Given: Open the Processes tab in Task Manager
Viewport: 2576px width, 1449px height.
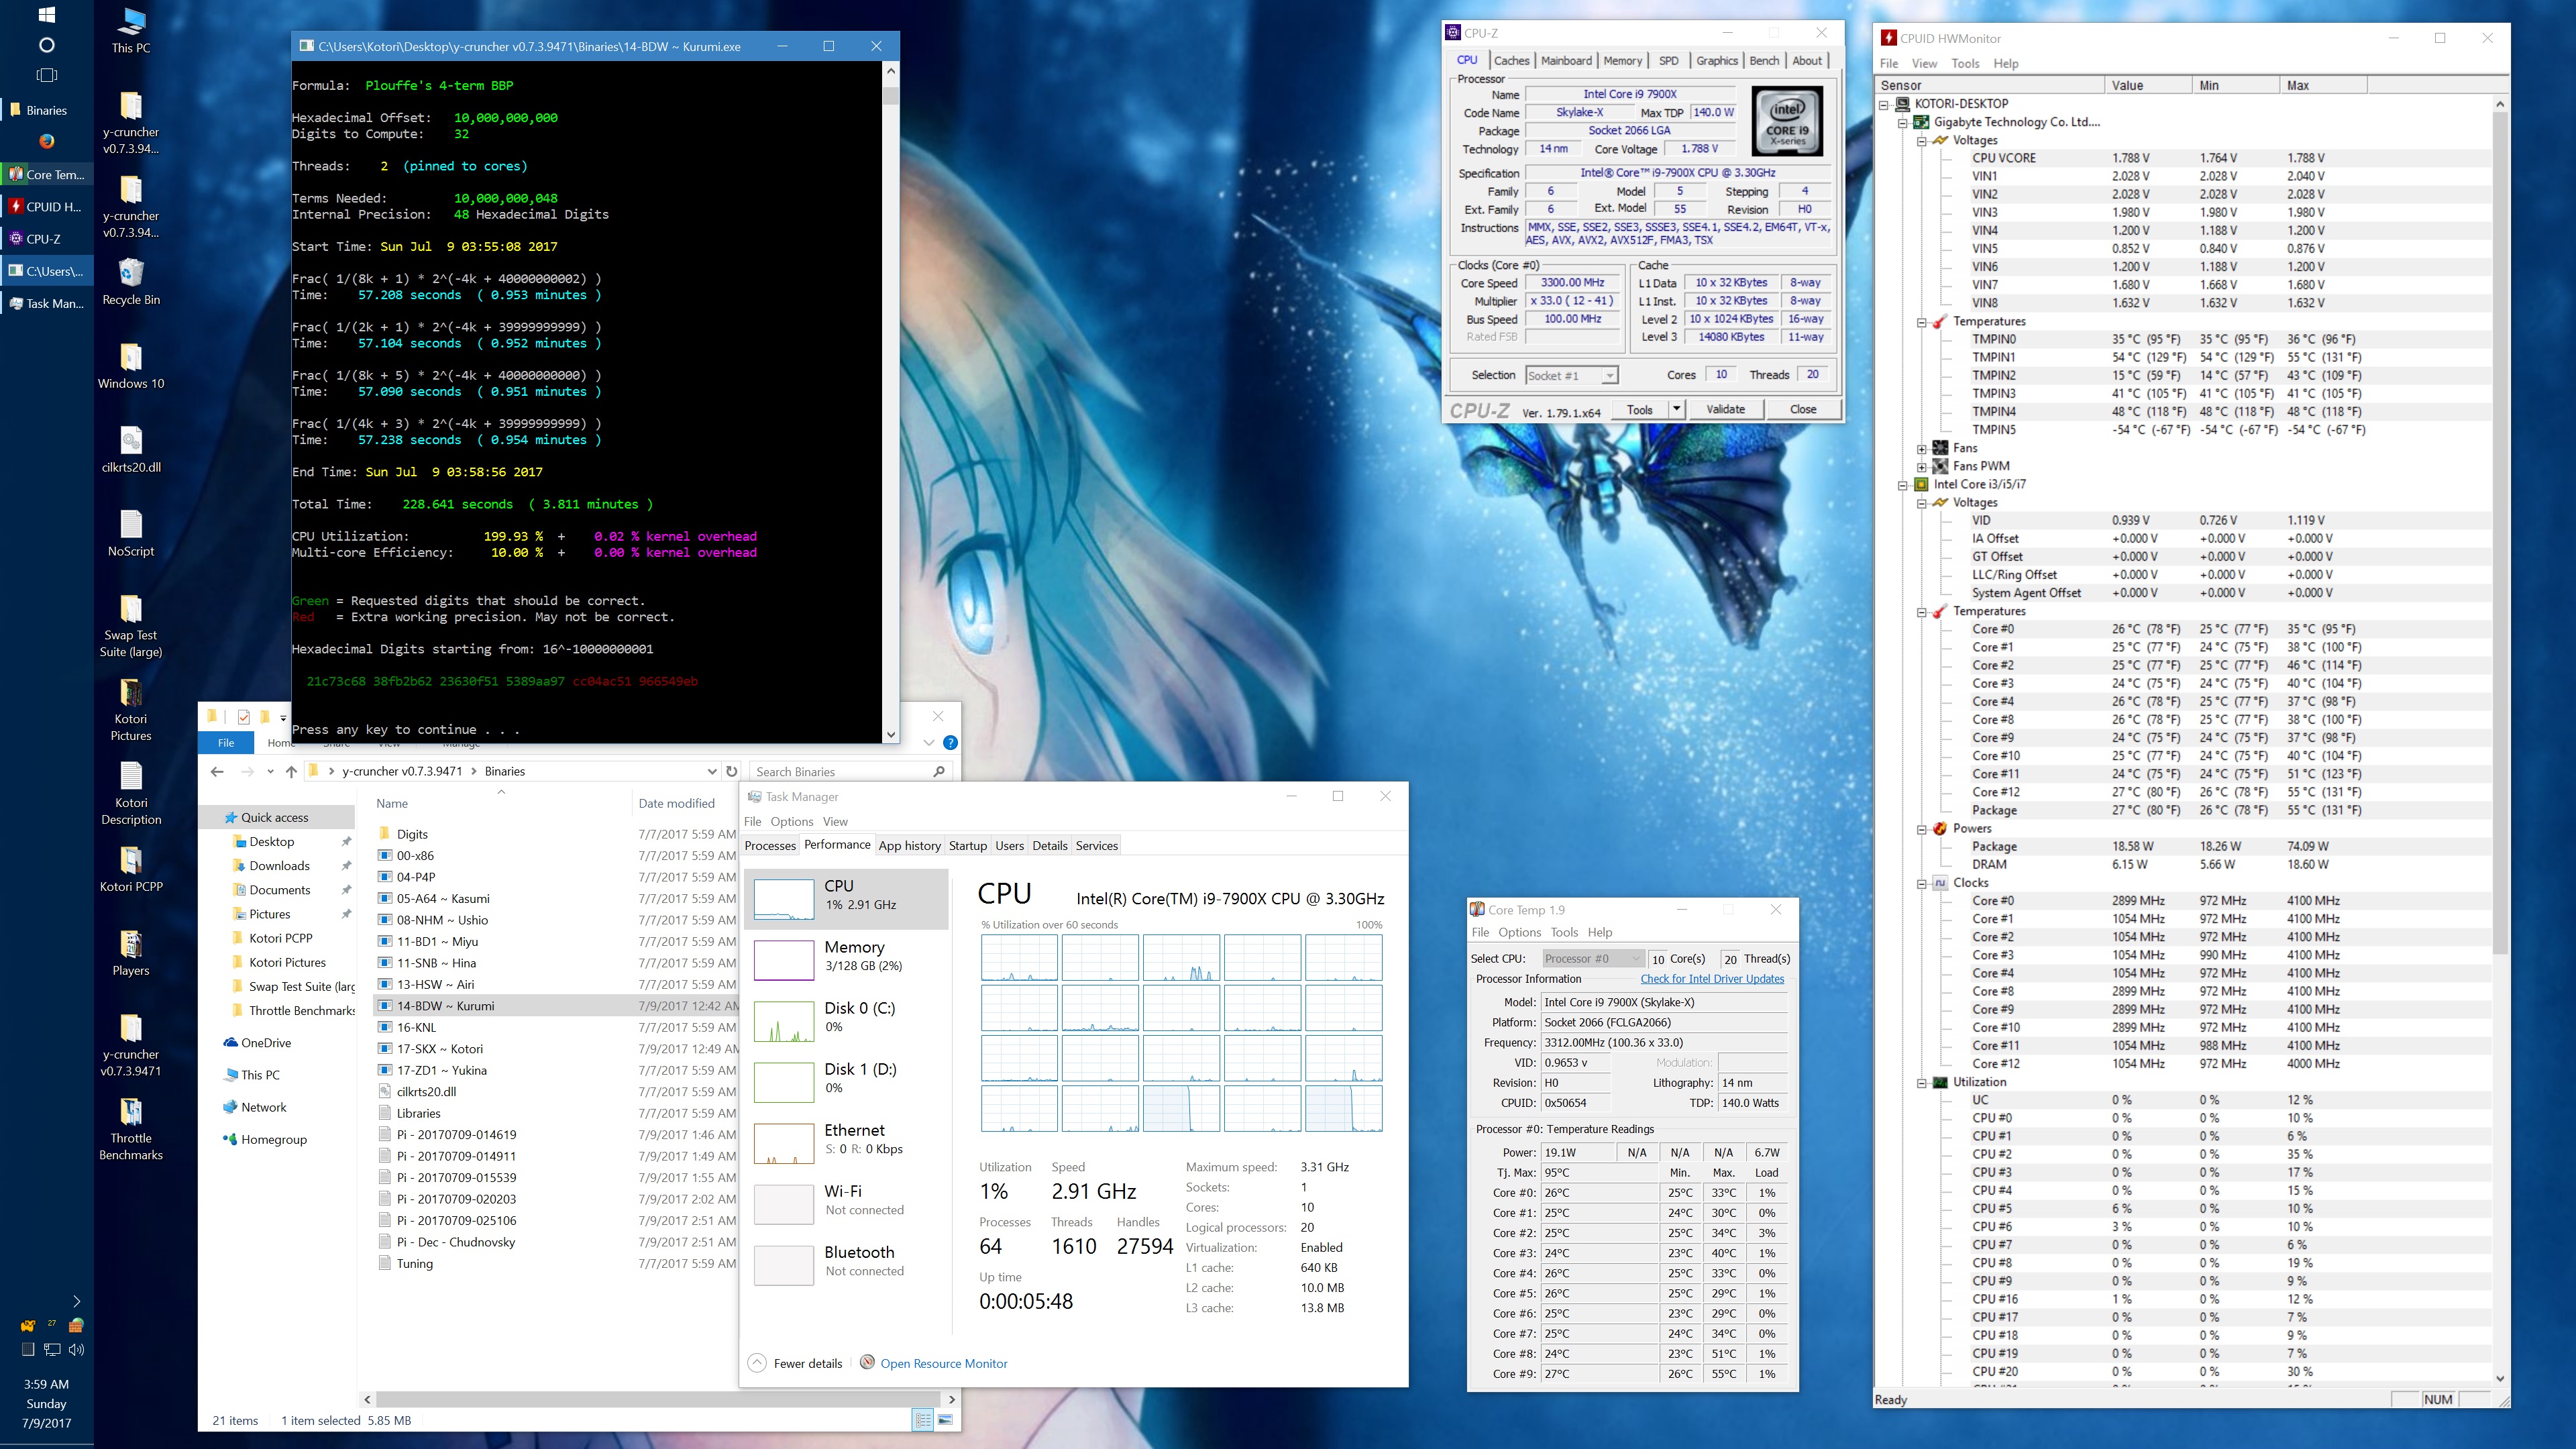Looking at the screenshot, I should point(770,845).
